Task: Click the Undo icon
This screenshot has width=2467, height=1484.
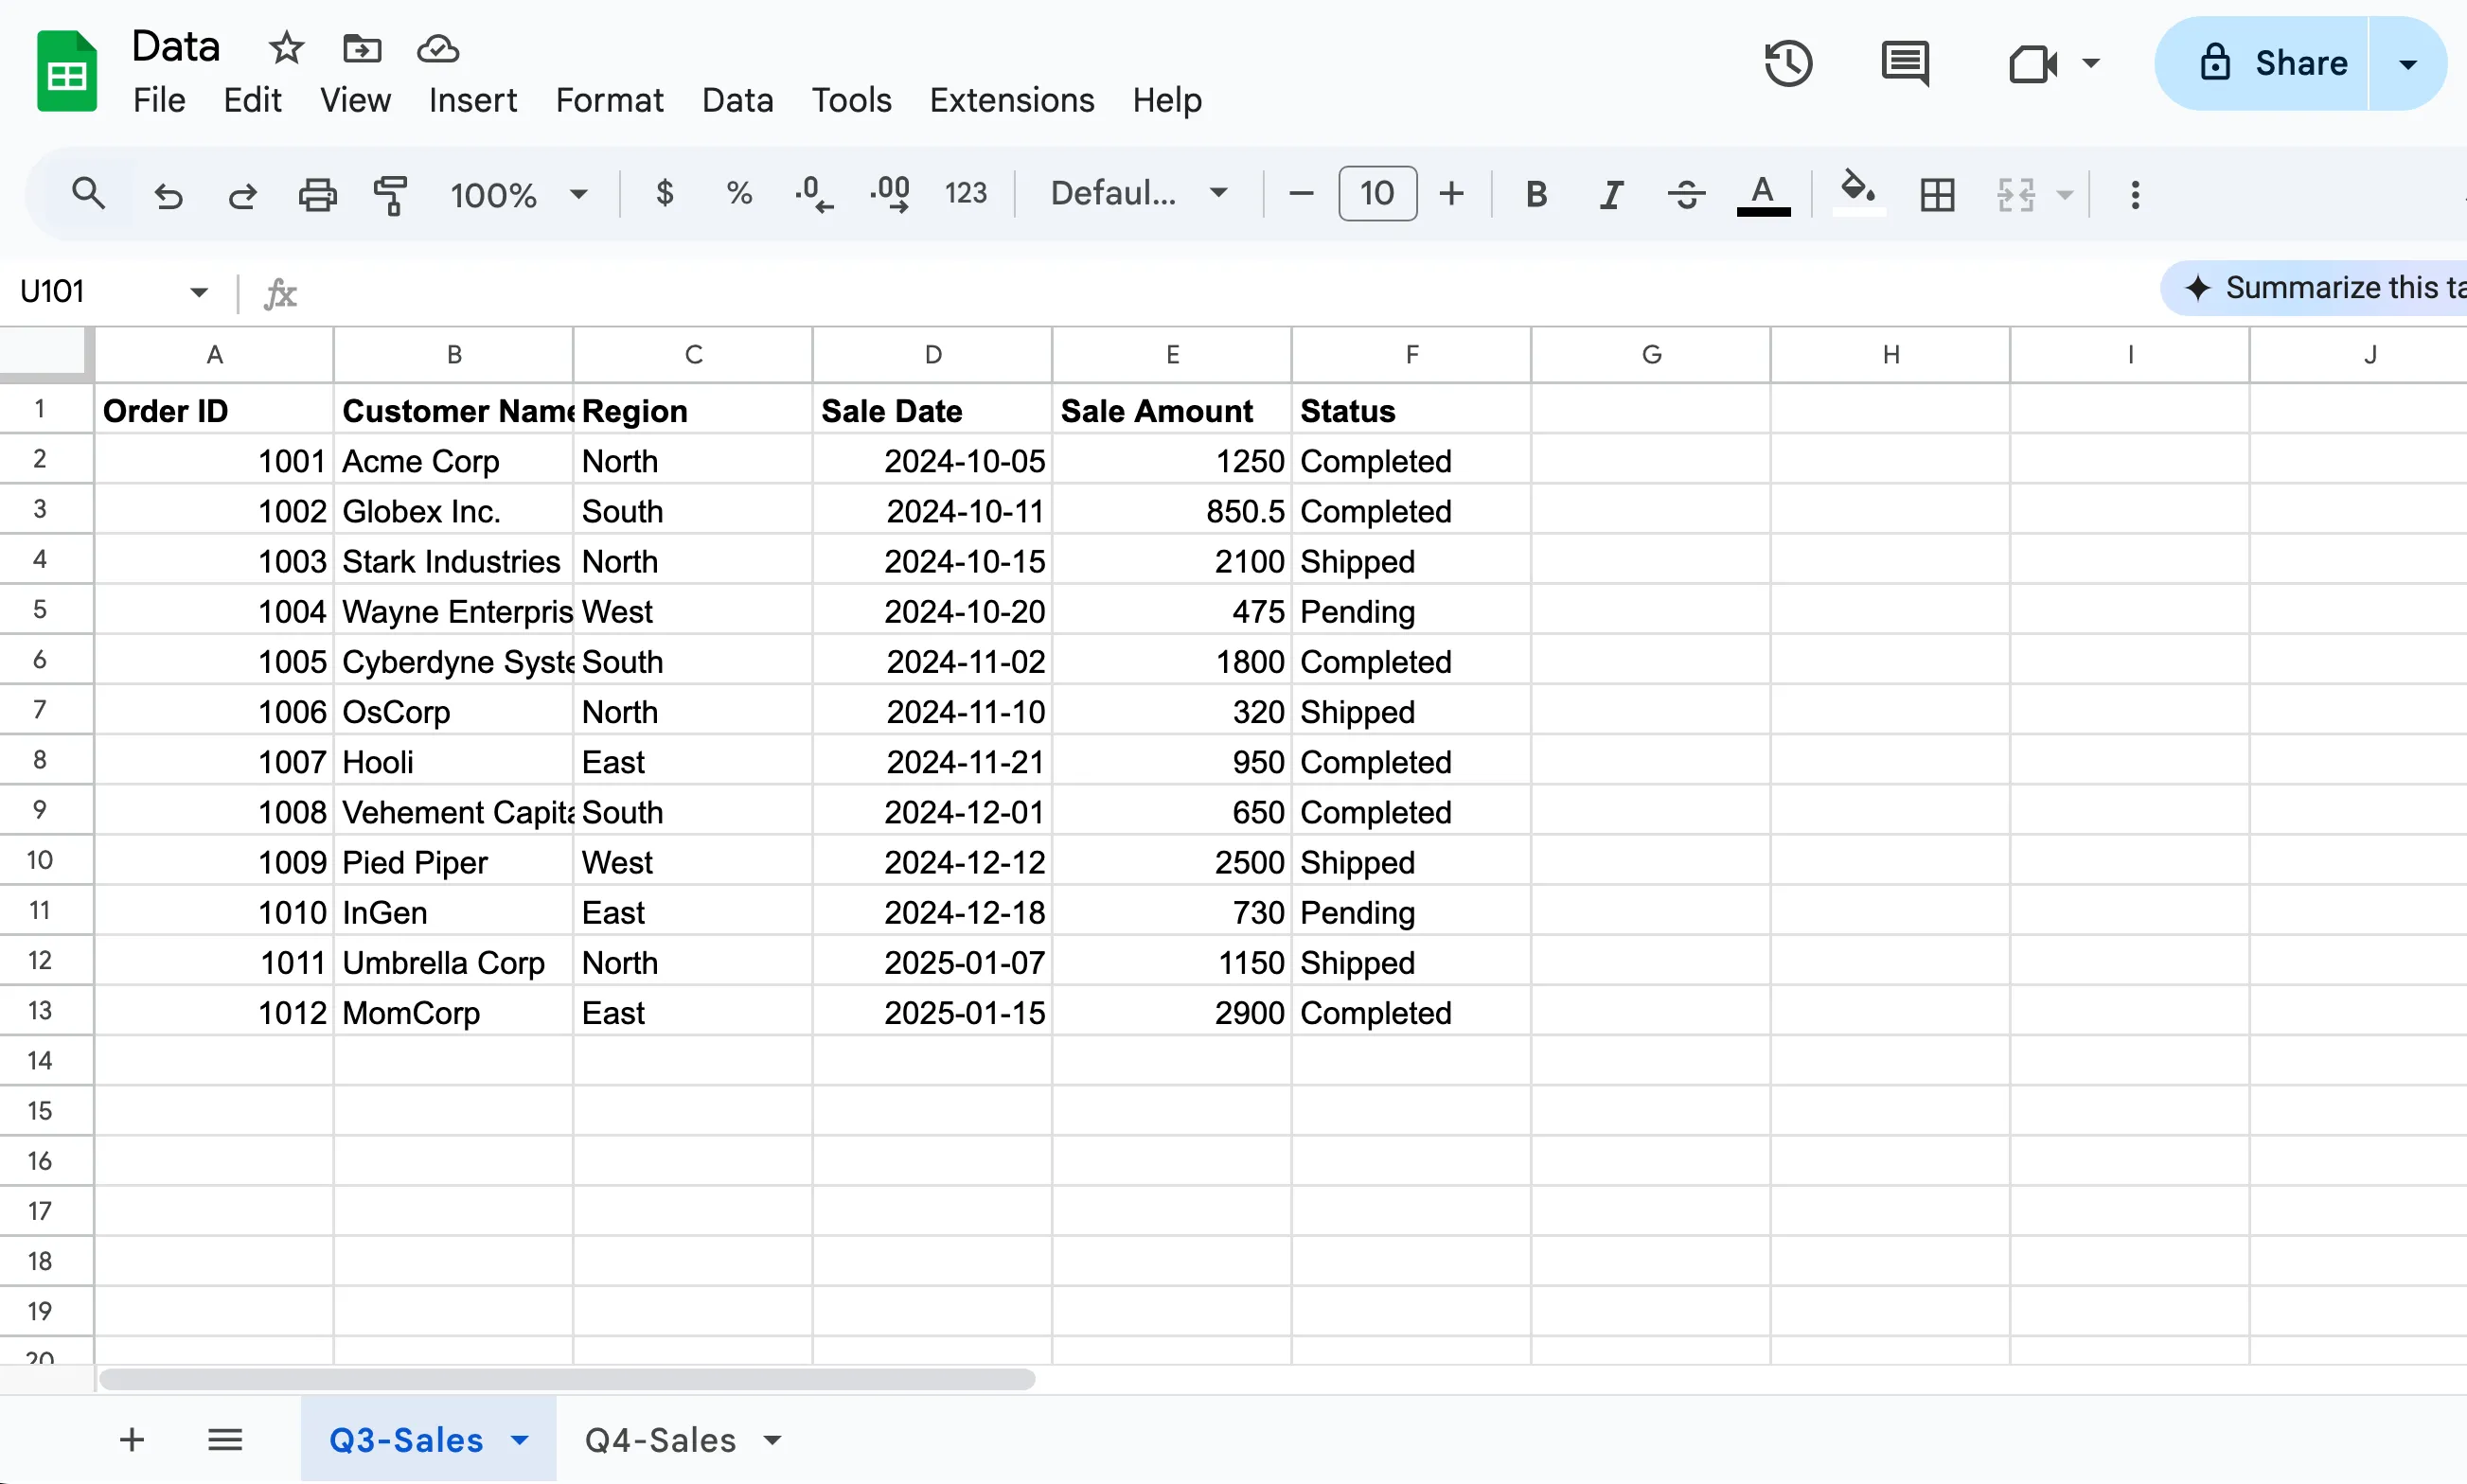Action: 168,194
